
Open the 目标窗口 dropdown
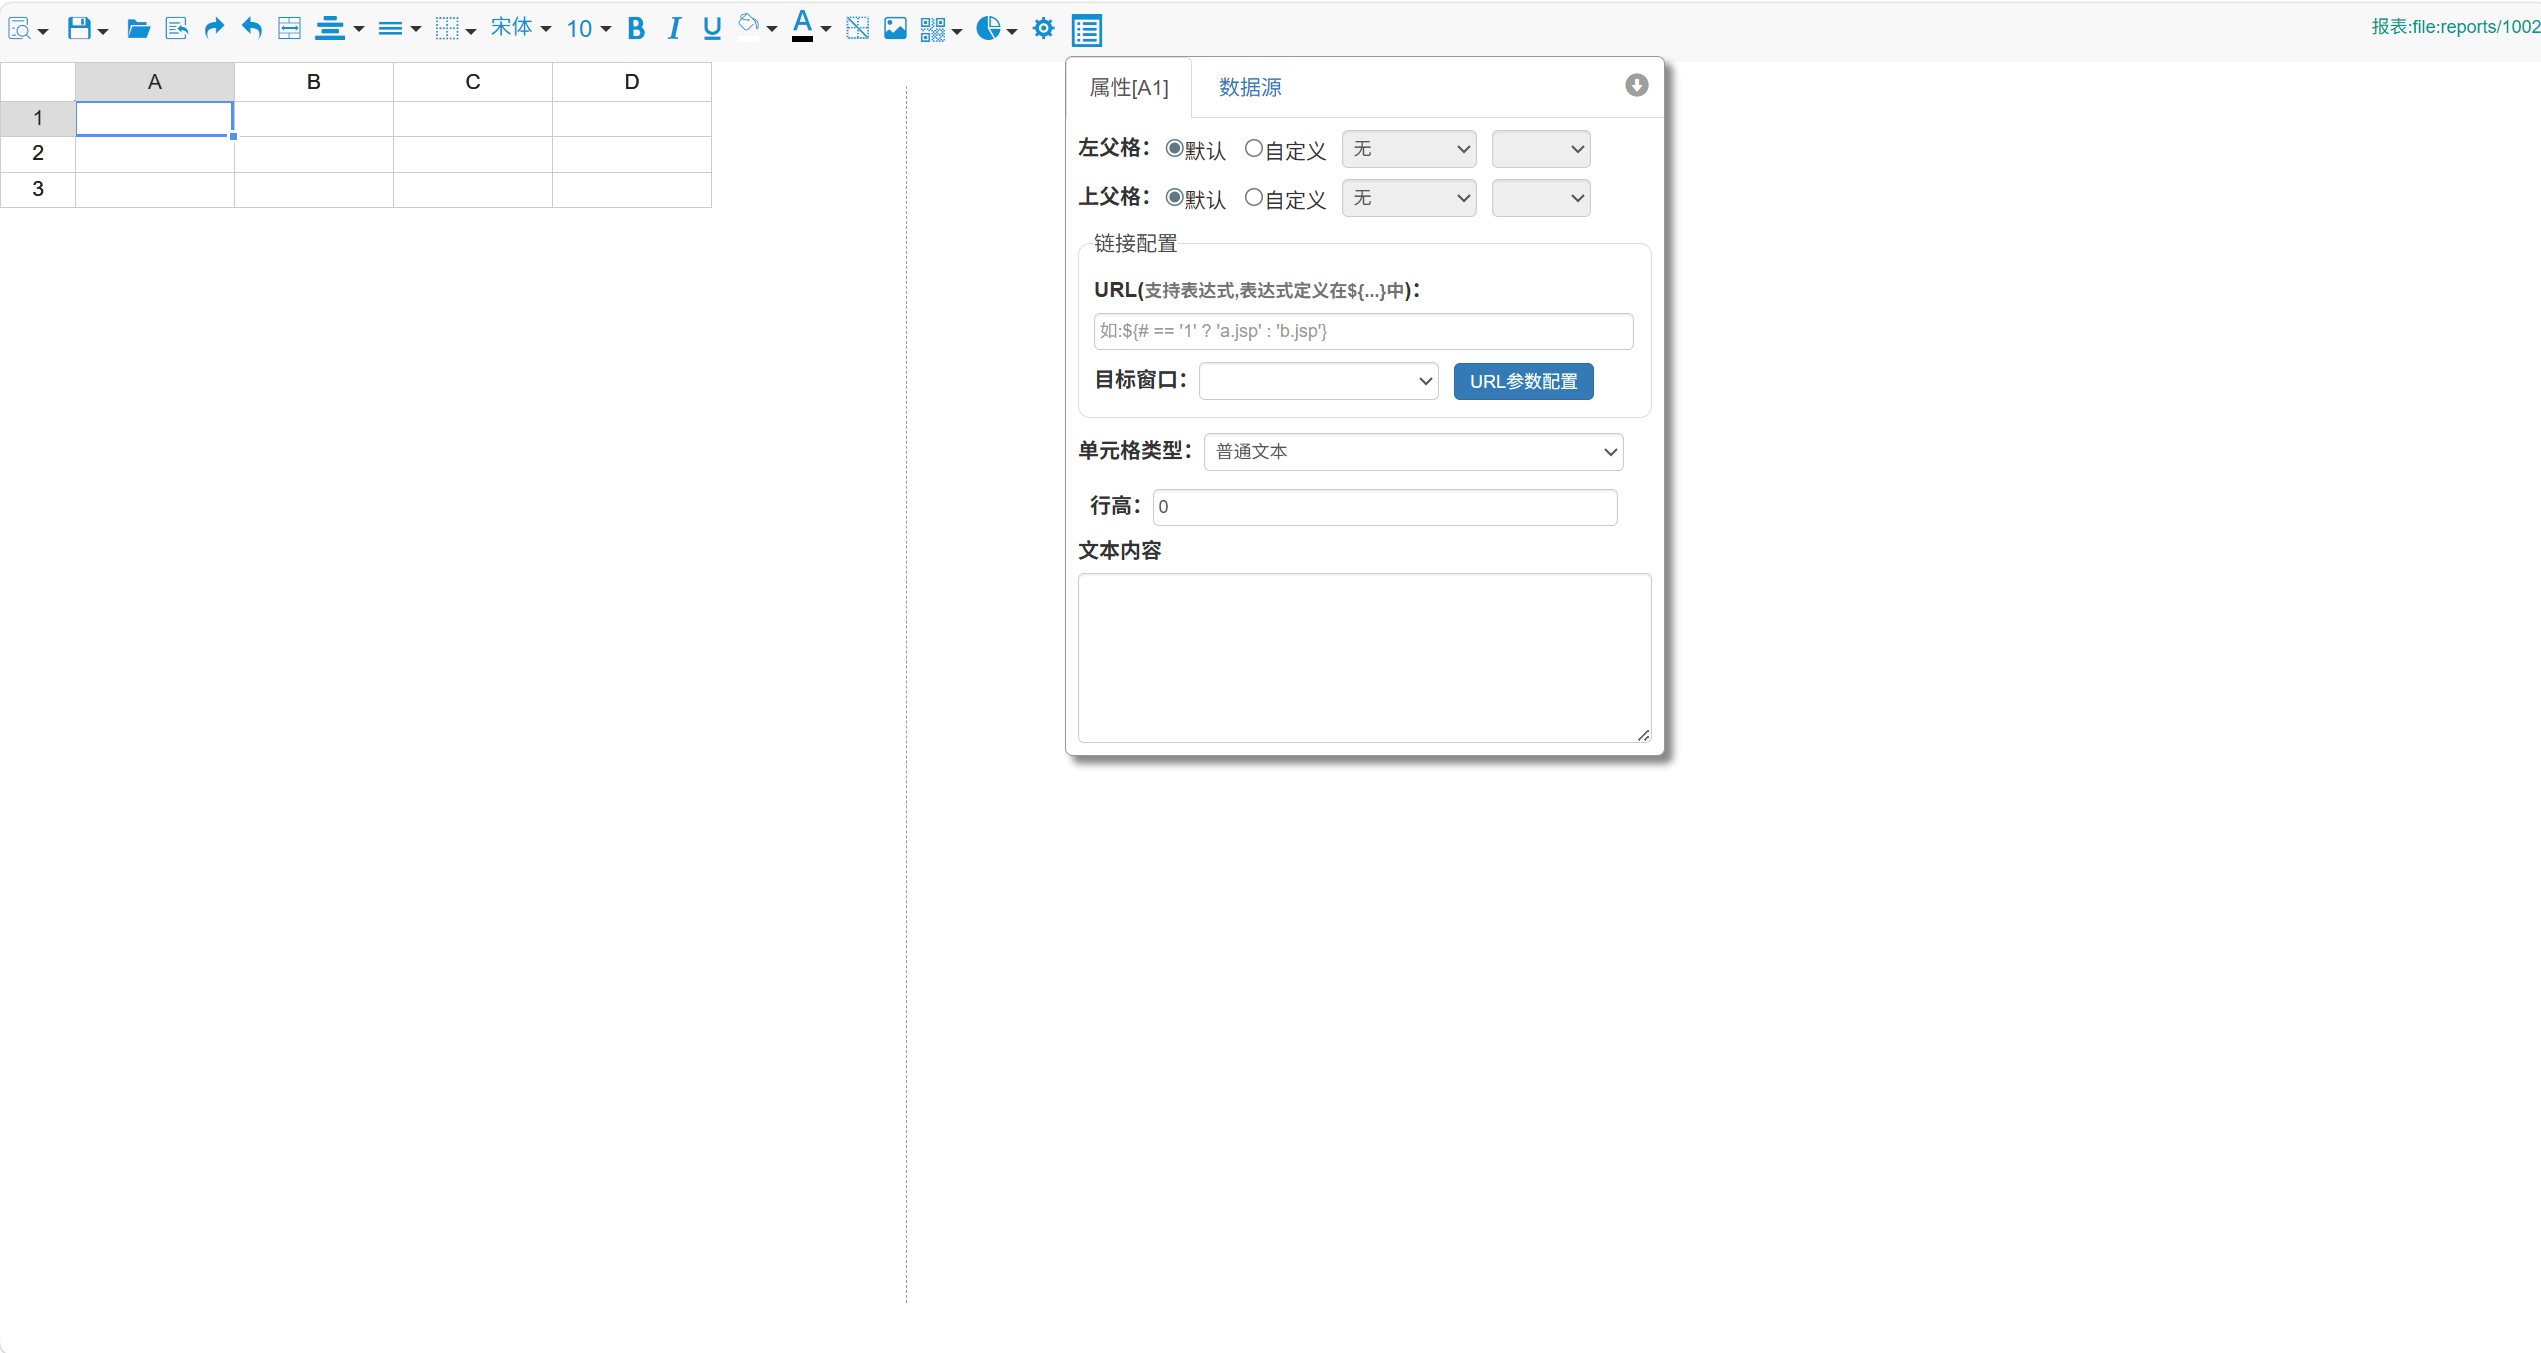(x=1319, y=381)
